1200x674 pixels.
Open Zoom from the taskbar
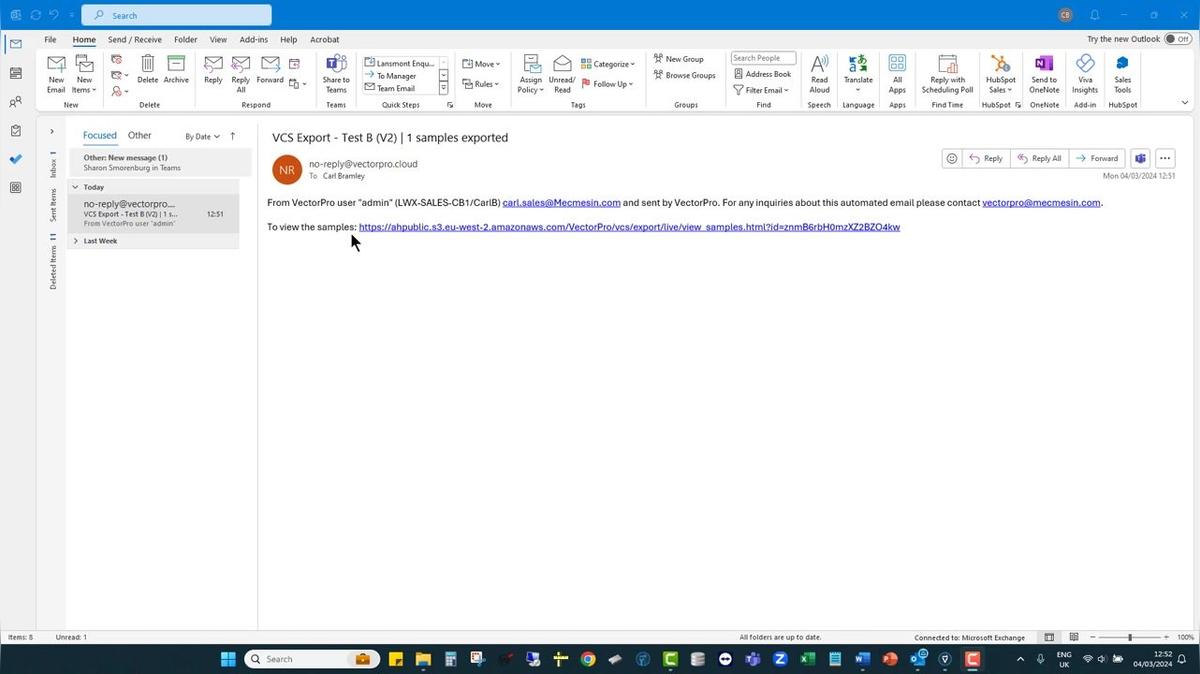(780, 659)
